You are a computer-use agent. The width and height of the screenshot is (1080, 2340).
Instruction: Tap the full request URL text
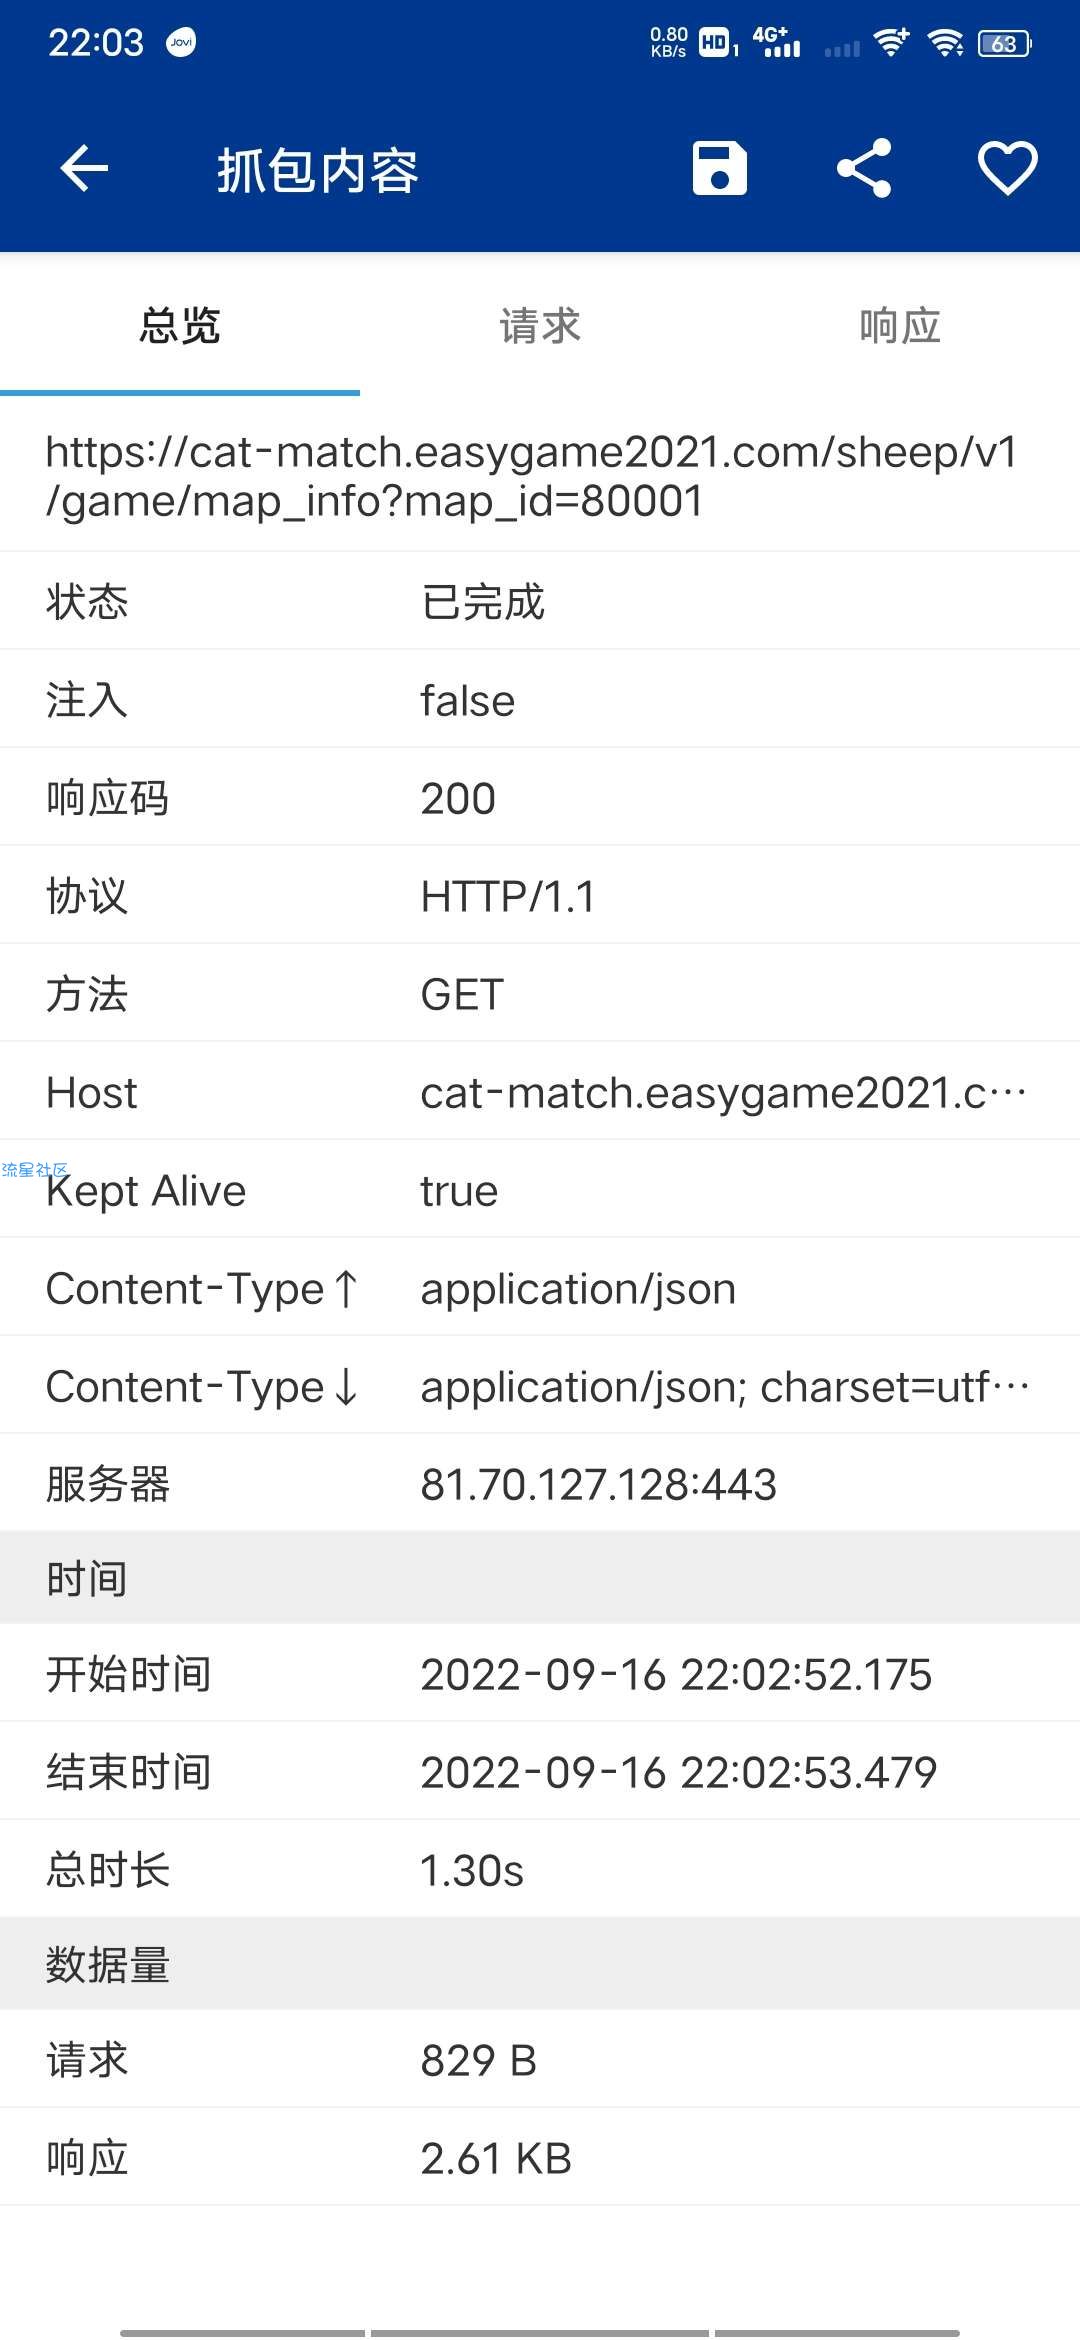pyautogui.click(x=531, y=476)
